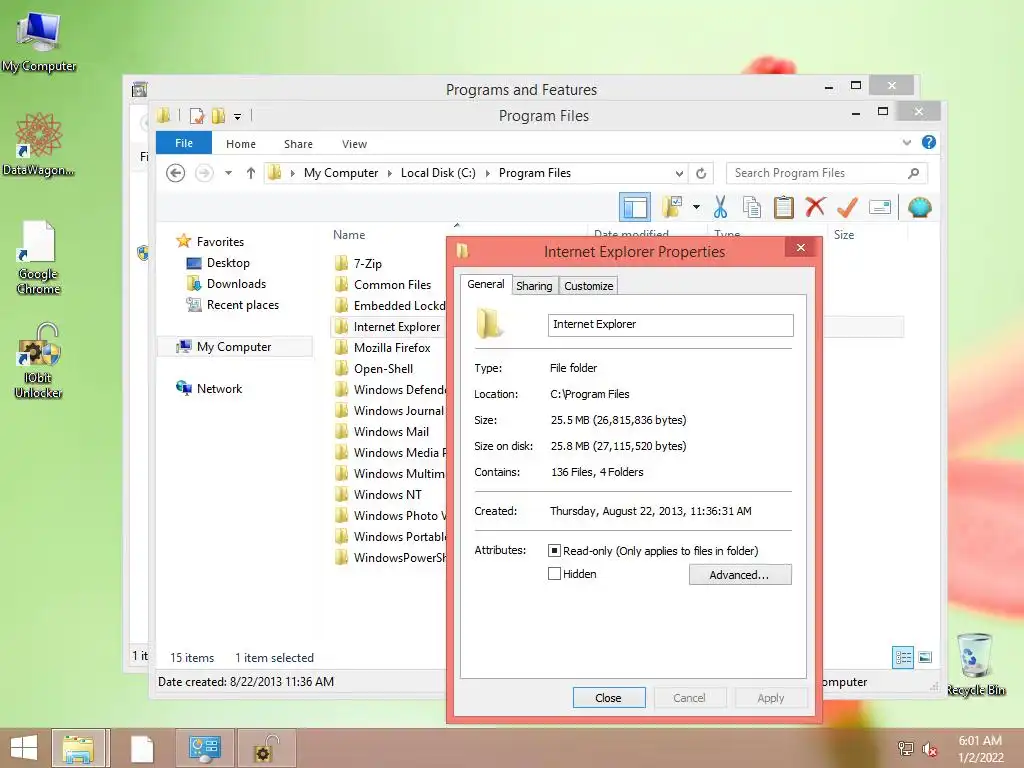1024x768 pixels.
Task: Switch to the Sharing tab
Action: click(534, 285)
